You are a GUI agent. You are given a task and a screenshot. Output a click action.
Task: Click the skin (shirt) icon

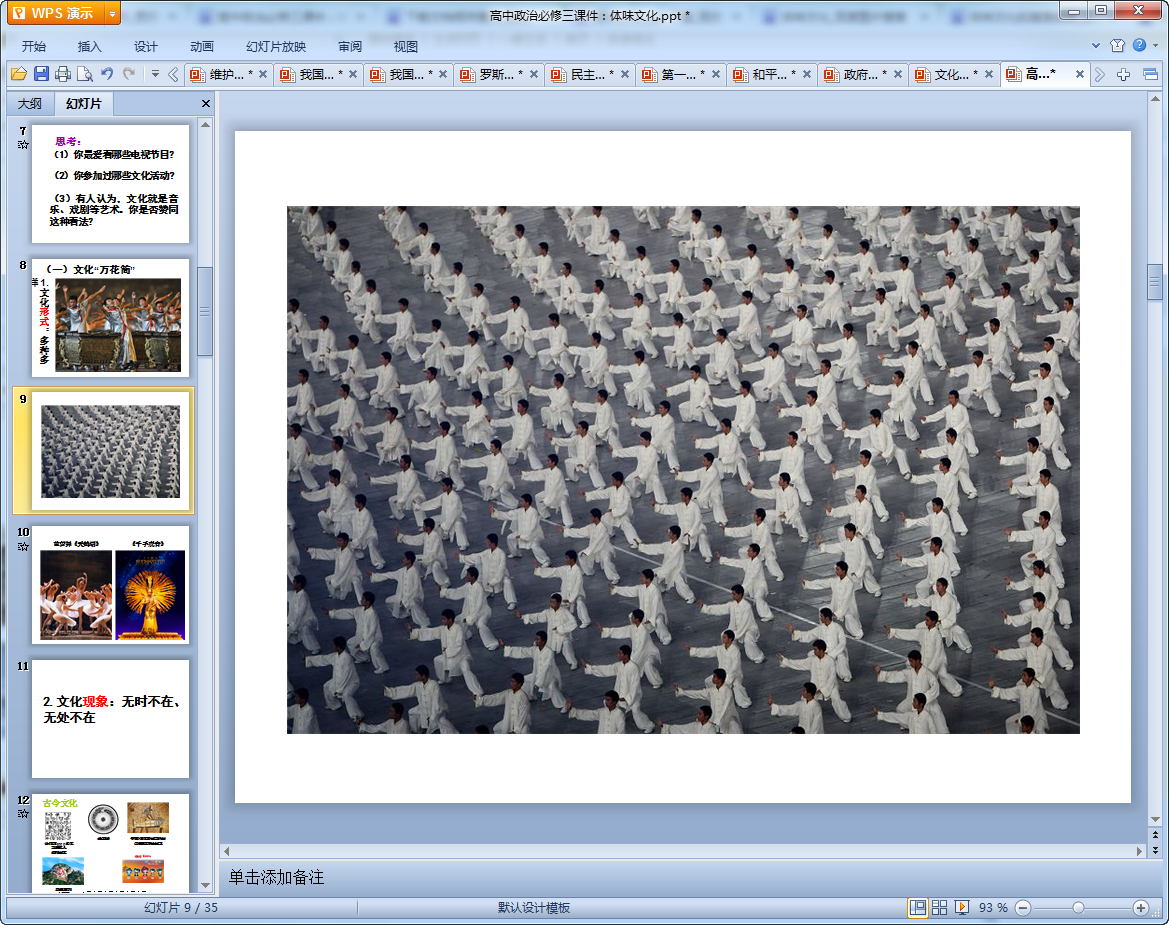pos(1117,45)
